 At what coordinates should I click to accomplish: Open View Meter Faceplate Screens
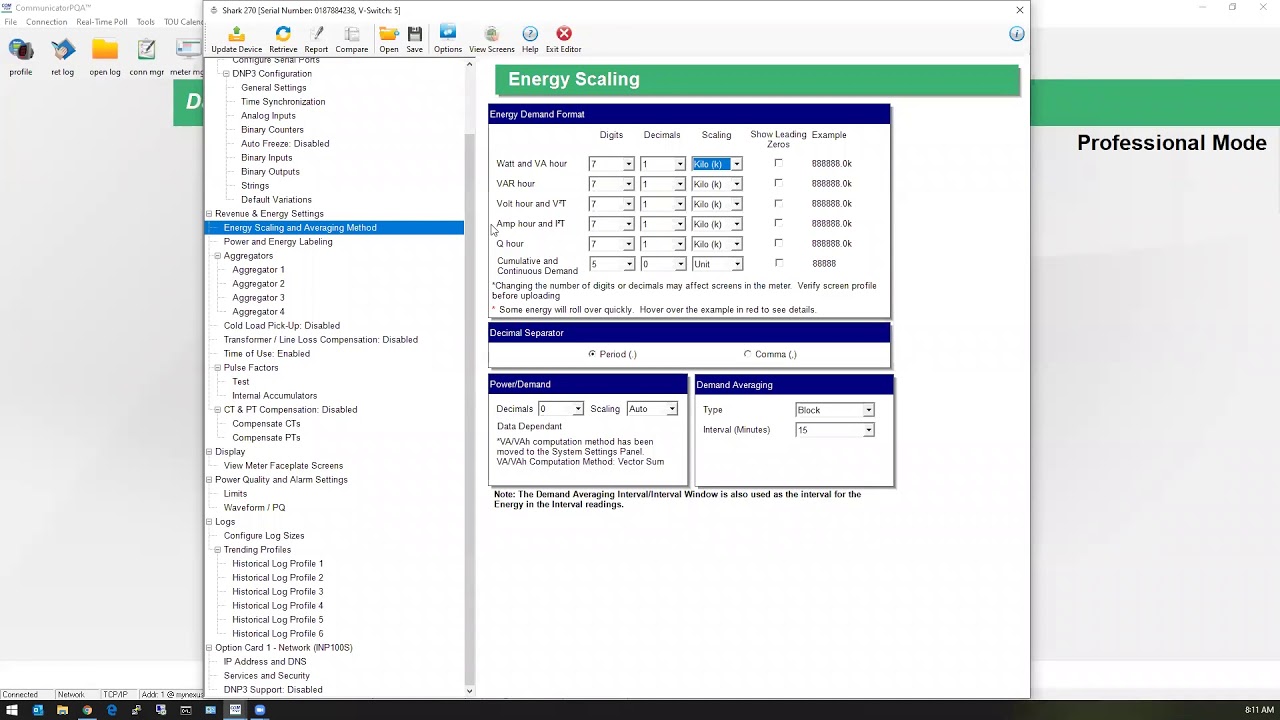tap(283, 466)
